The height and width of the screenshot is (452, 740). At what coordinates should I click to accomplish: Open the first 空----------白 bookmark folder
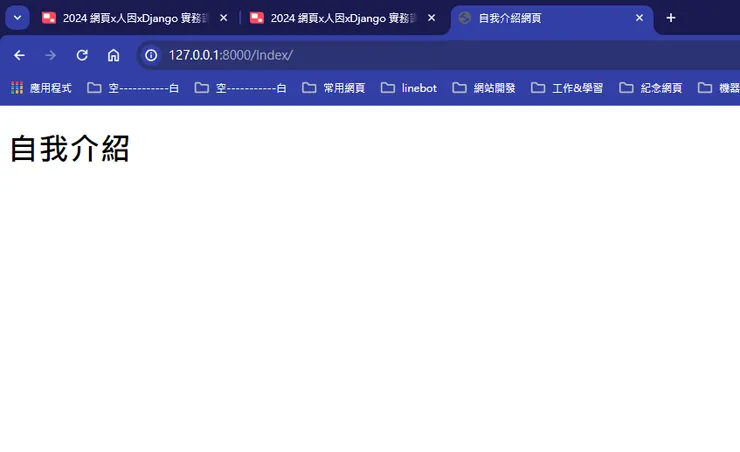[x=133, y=88]
